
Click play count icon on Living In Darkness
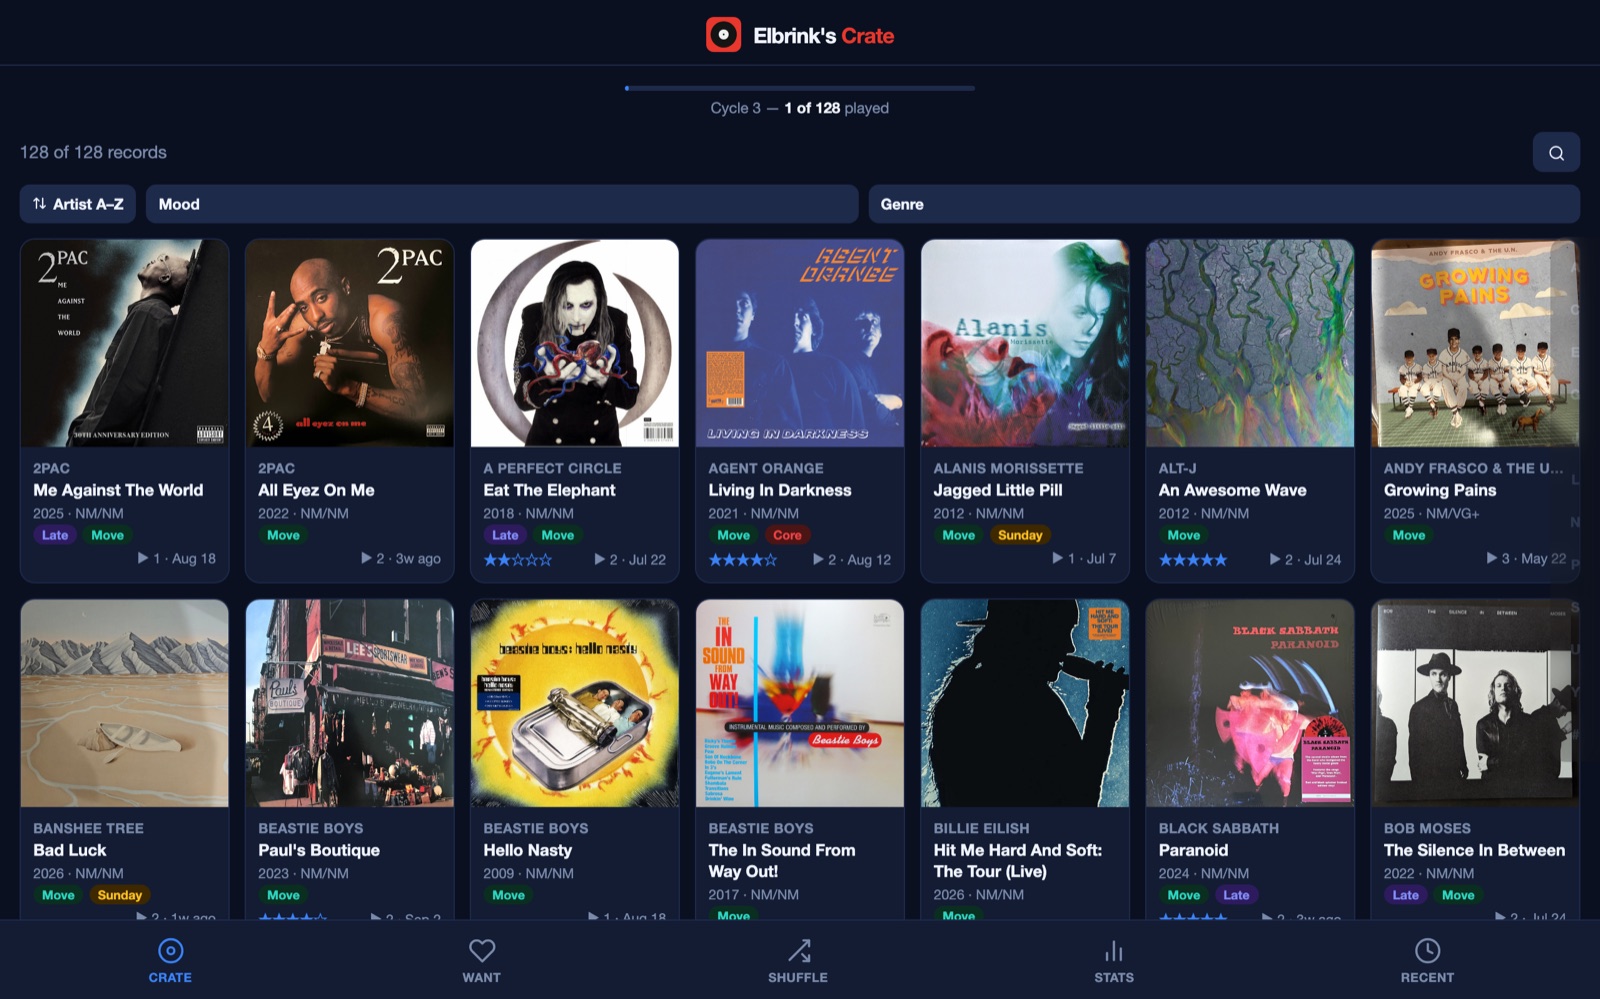pos(819,559)
